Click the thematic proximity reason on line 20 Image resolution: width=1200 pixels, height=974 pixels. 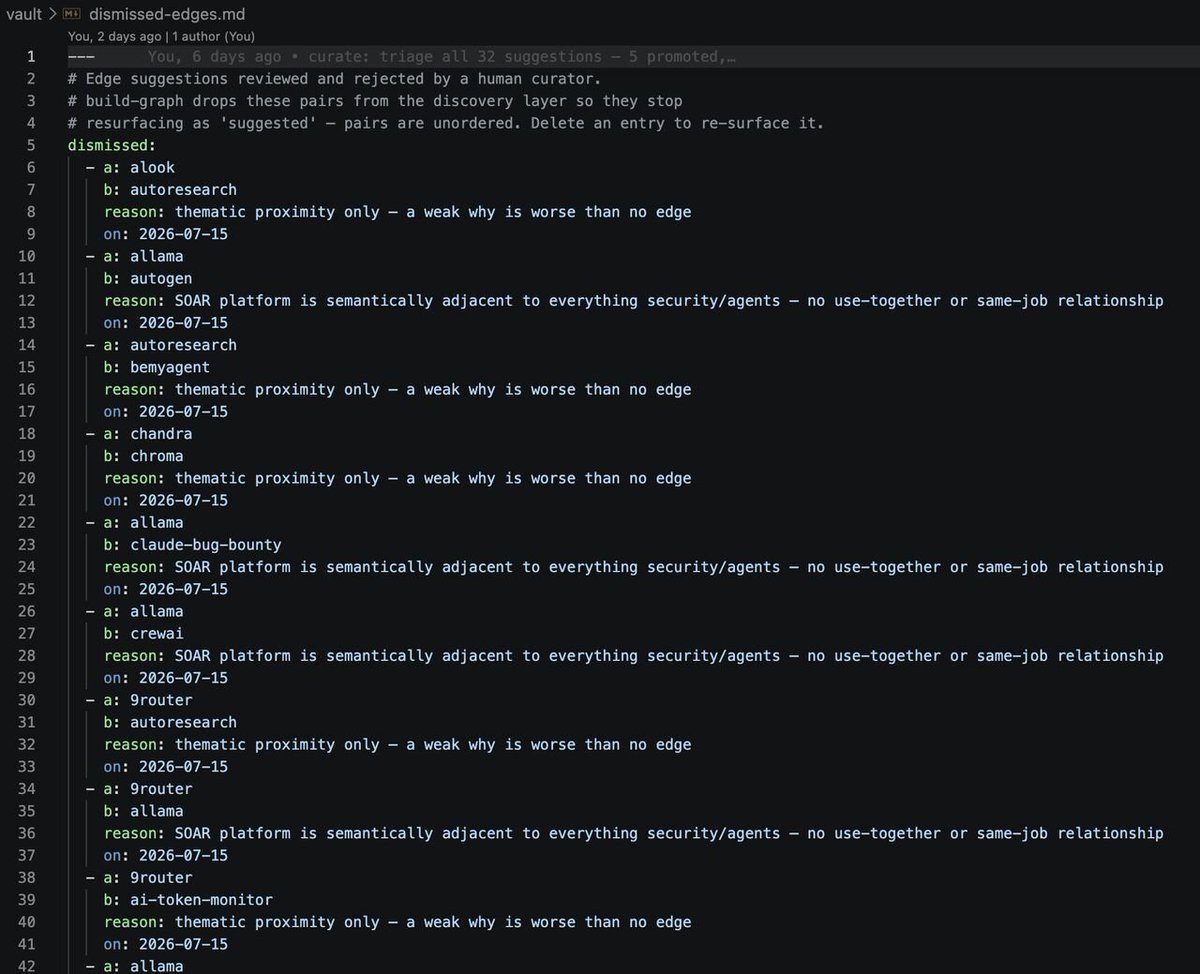click(433, 478)
